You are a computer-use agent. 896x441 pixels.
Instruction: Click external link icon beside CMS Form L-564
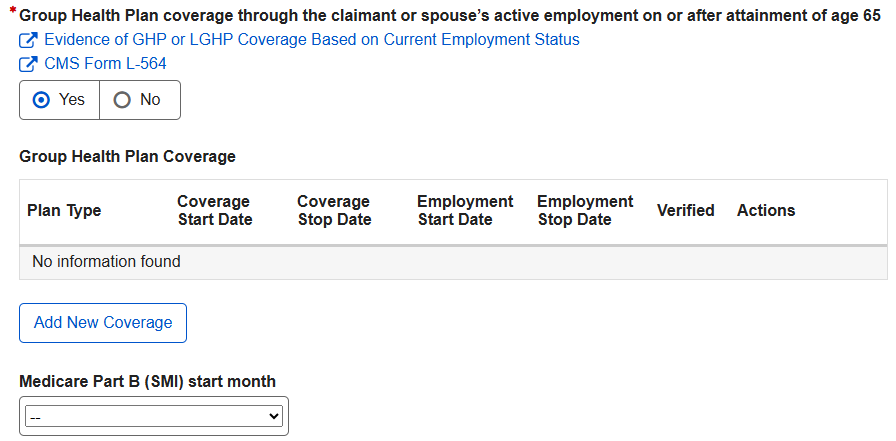[x=28, y=64]
